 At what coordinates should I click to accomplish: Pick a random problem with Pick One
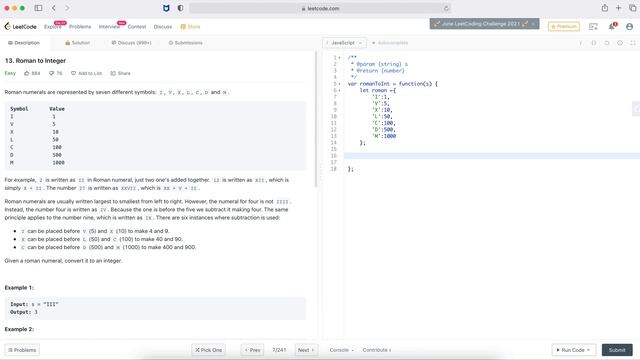pyautogui.click(x=208, y=350)
